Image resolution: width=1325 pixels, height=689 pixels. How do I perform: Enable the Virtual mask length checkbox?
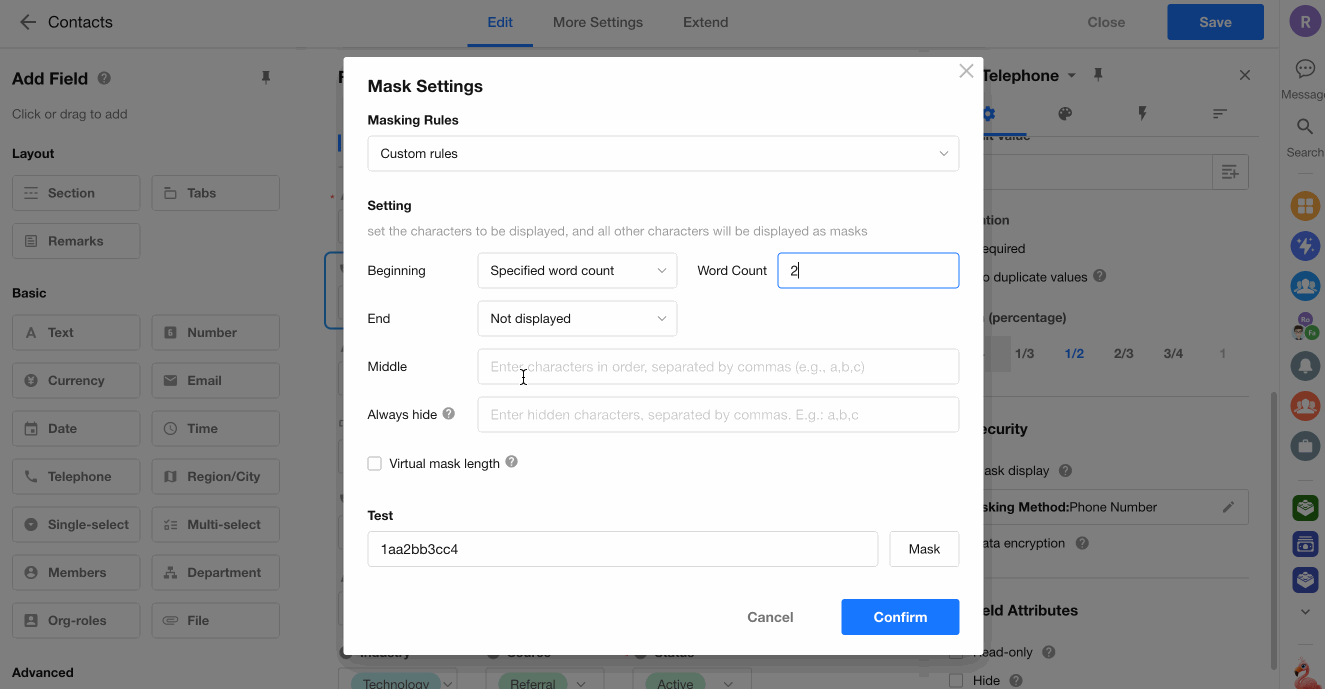[x=375, y=463]
